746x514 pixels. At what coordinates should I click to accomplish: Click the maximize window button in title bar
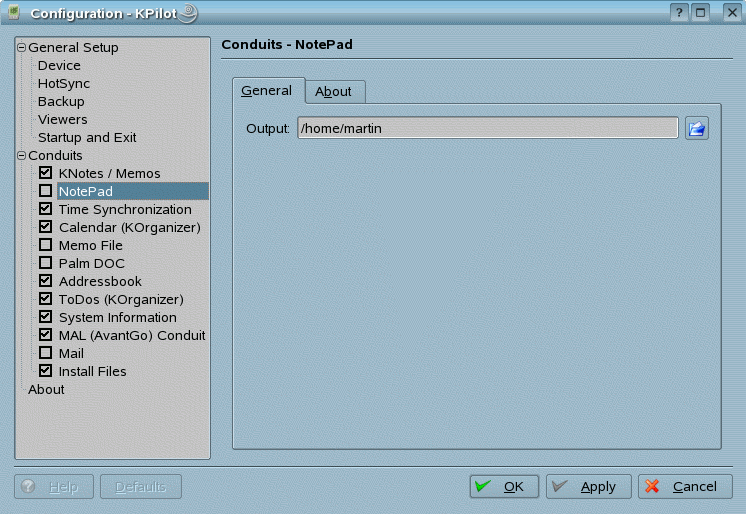(x=700, y=13)
